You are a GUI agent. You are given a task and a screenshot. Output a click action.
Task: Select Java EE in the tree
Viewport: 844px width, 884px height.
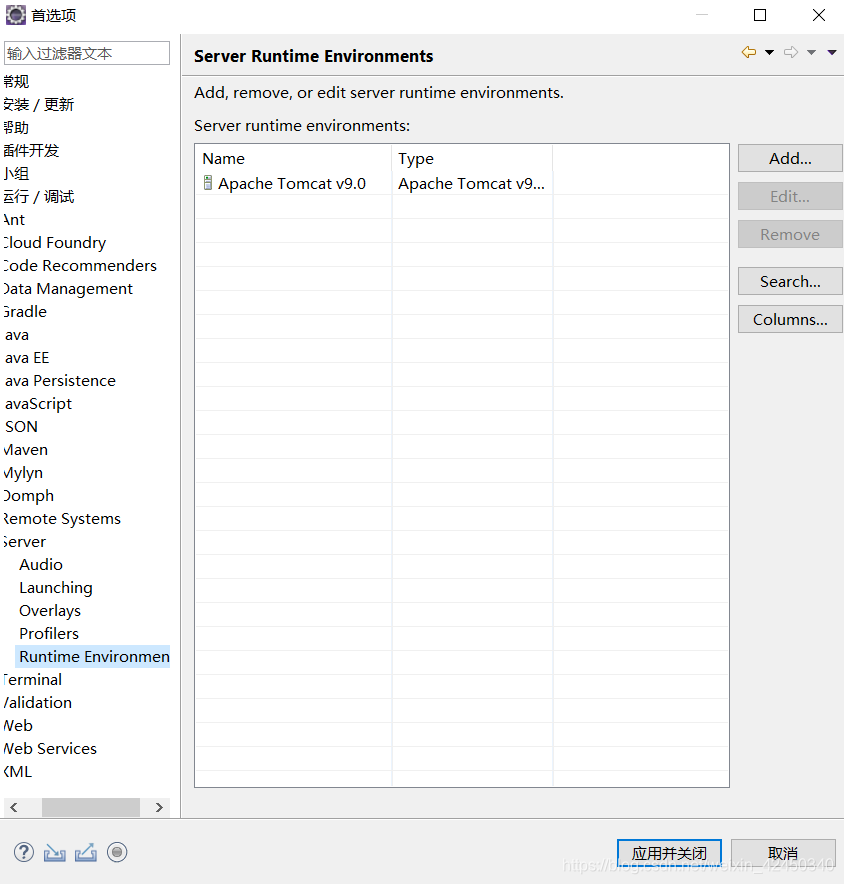click(26, 357)
